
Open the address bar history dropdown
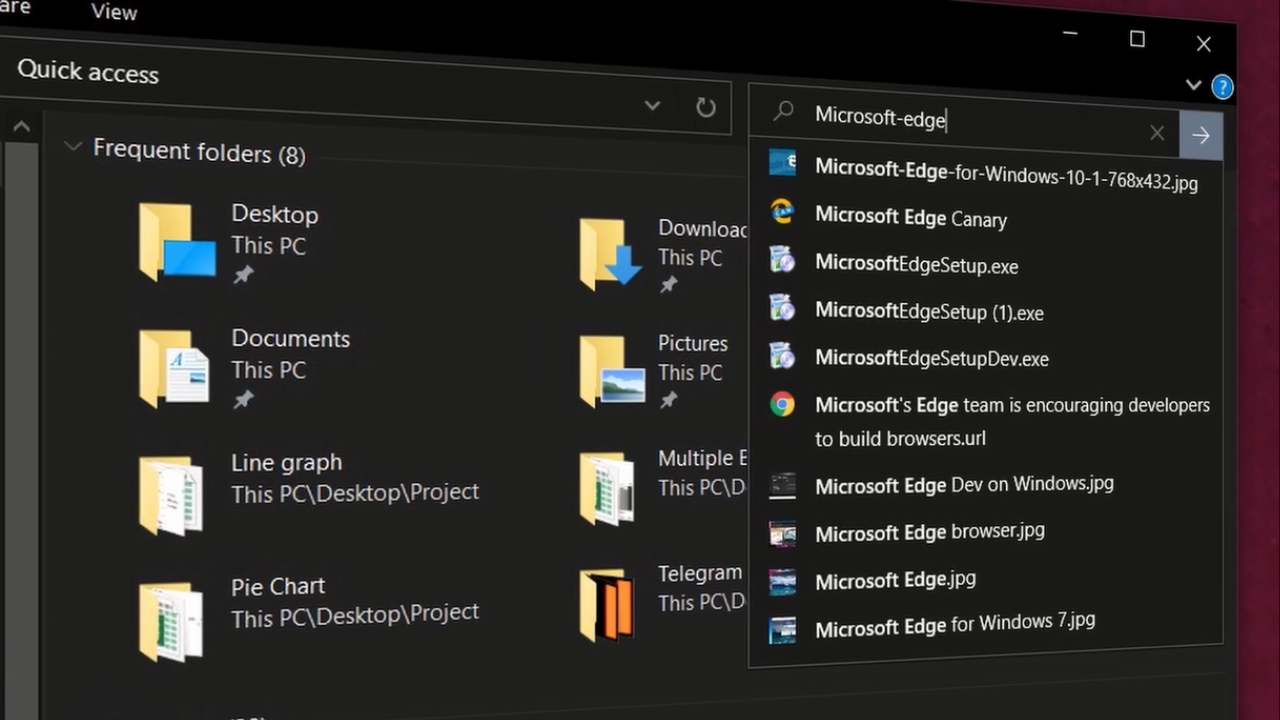click(652, 106)
